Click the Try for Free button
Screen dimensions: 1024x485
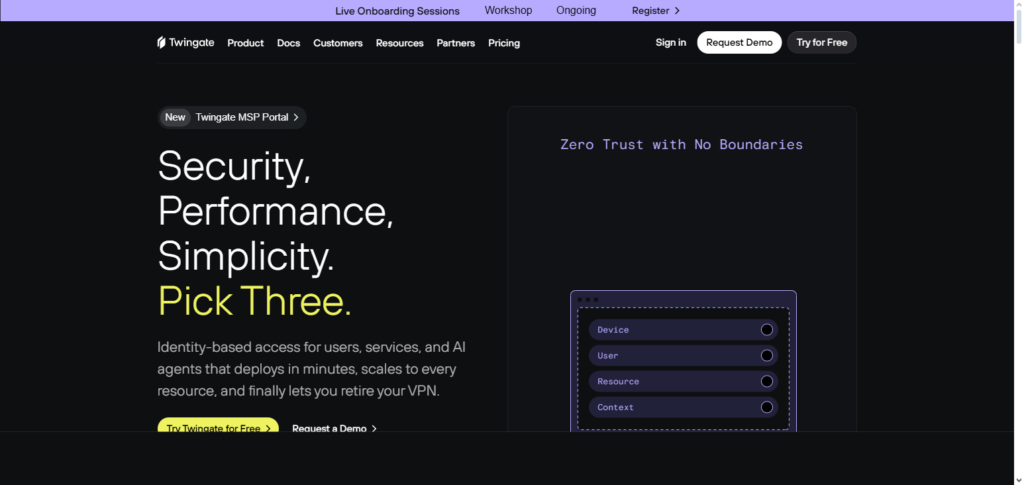(x=821, y=42)
